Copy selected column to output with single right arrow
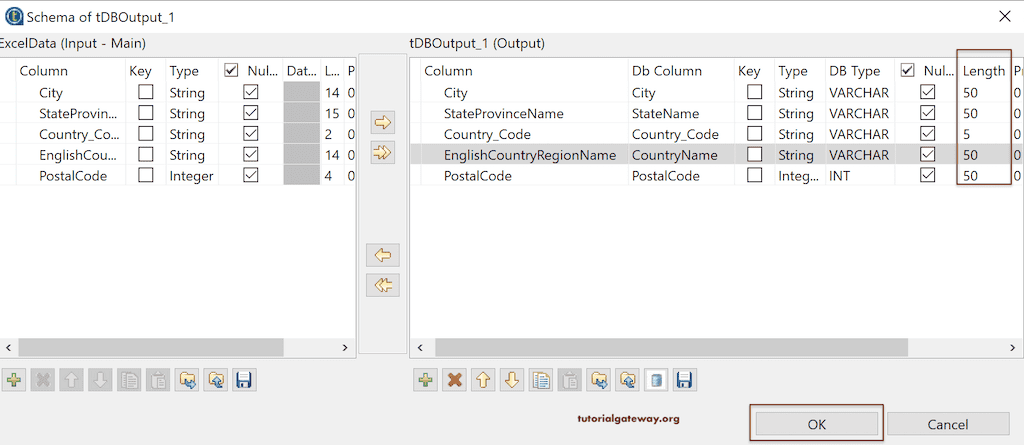The image size is (1024, 445). (x=383, y=122)
